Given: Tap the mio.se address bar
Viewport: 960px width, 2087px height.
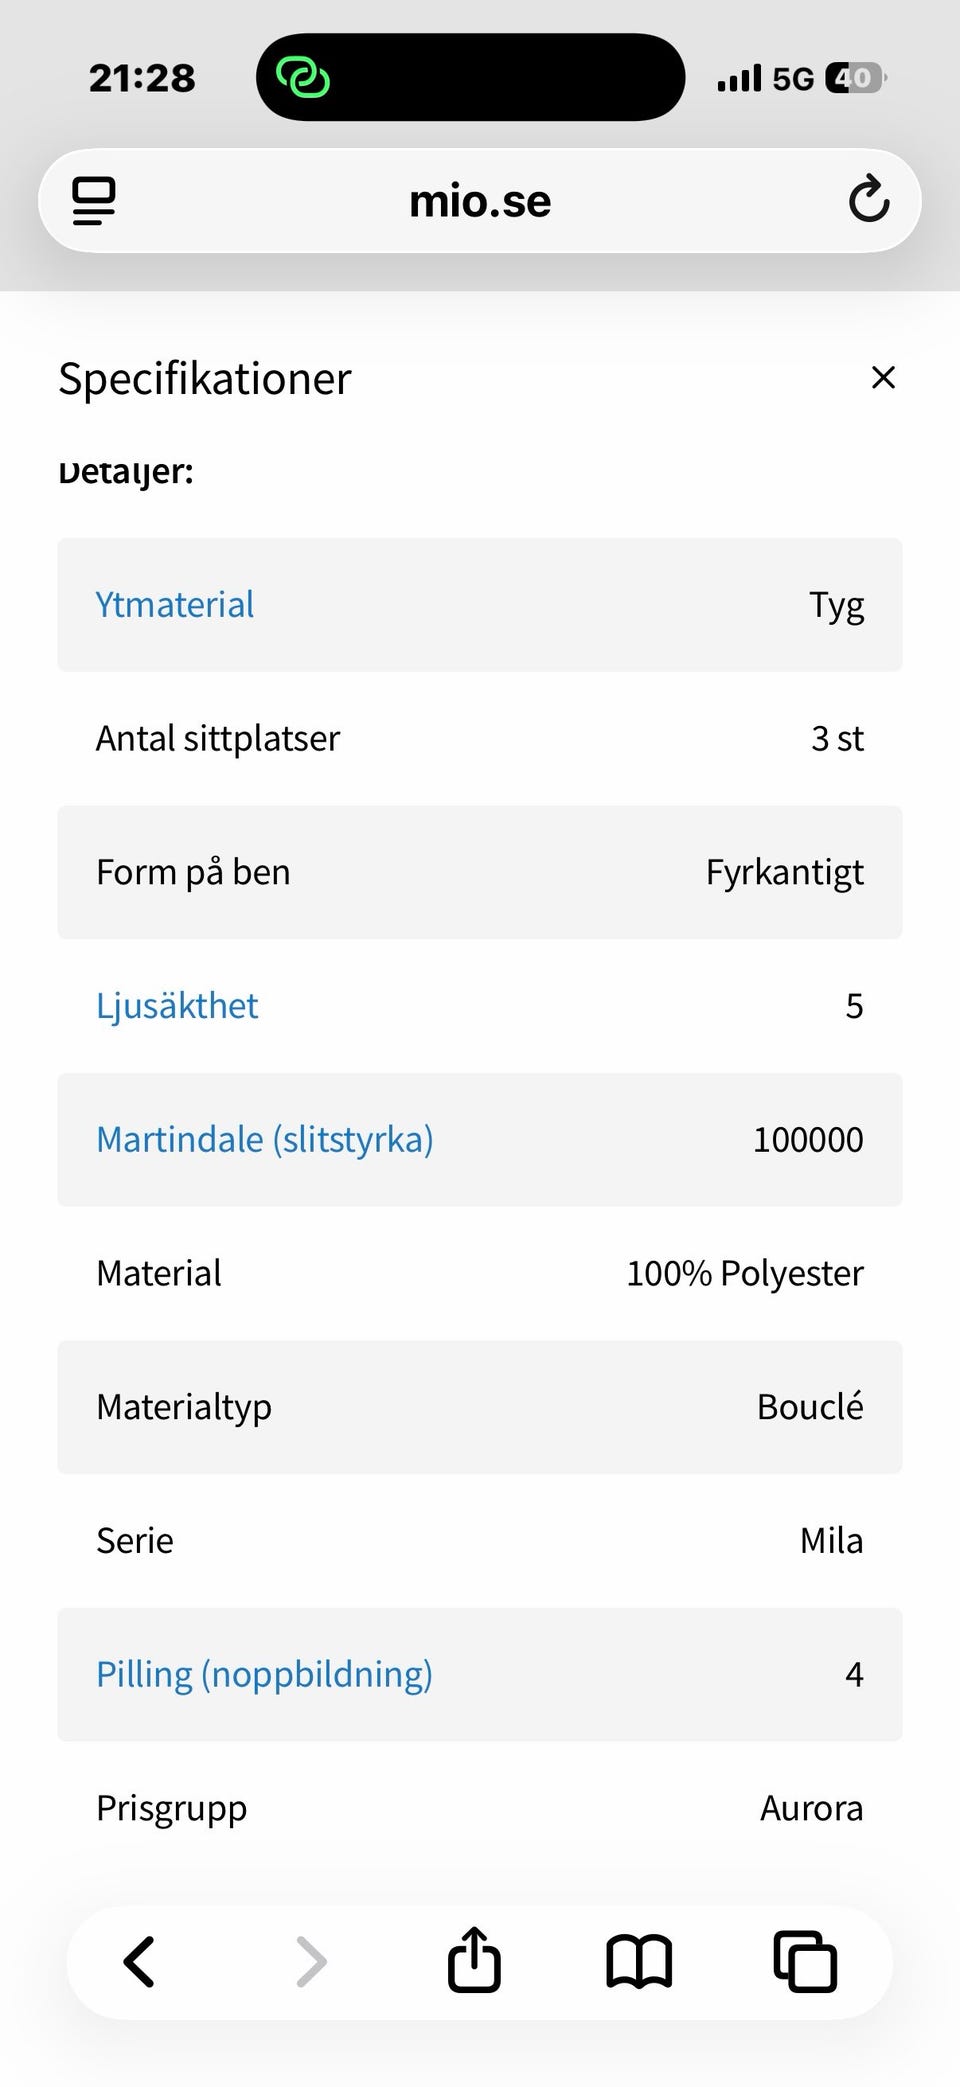Looking at the screenshot, I should click(480, 201).
